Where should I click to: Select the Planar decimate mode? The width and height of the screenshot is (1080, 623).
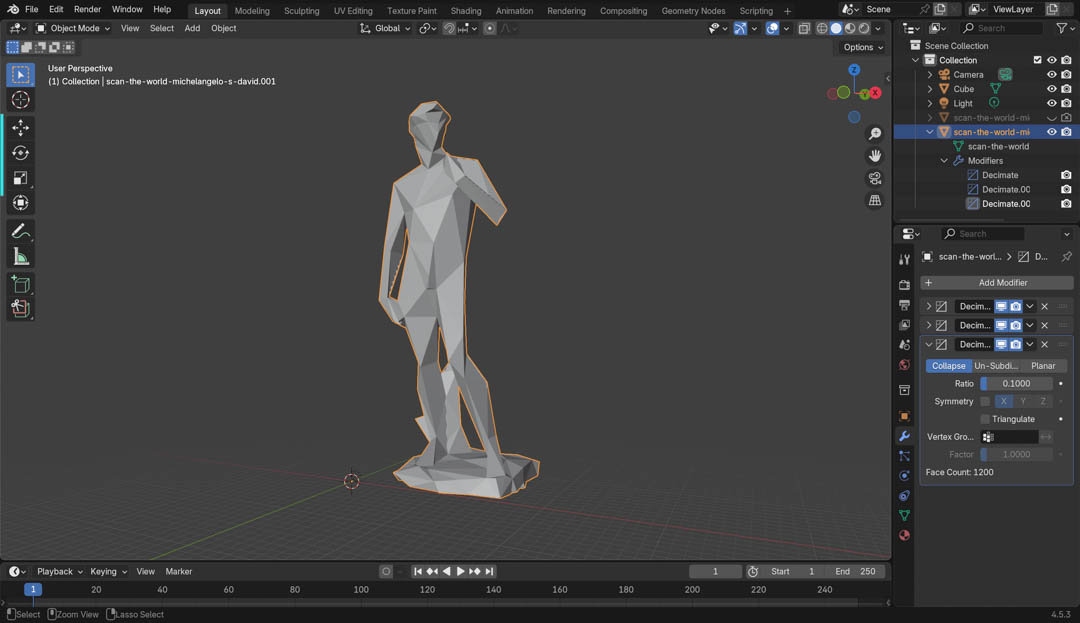1043,366
